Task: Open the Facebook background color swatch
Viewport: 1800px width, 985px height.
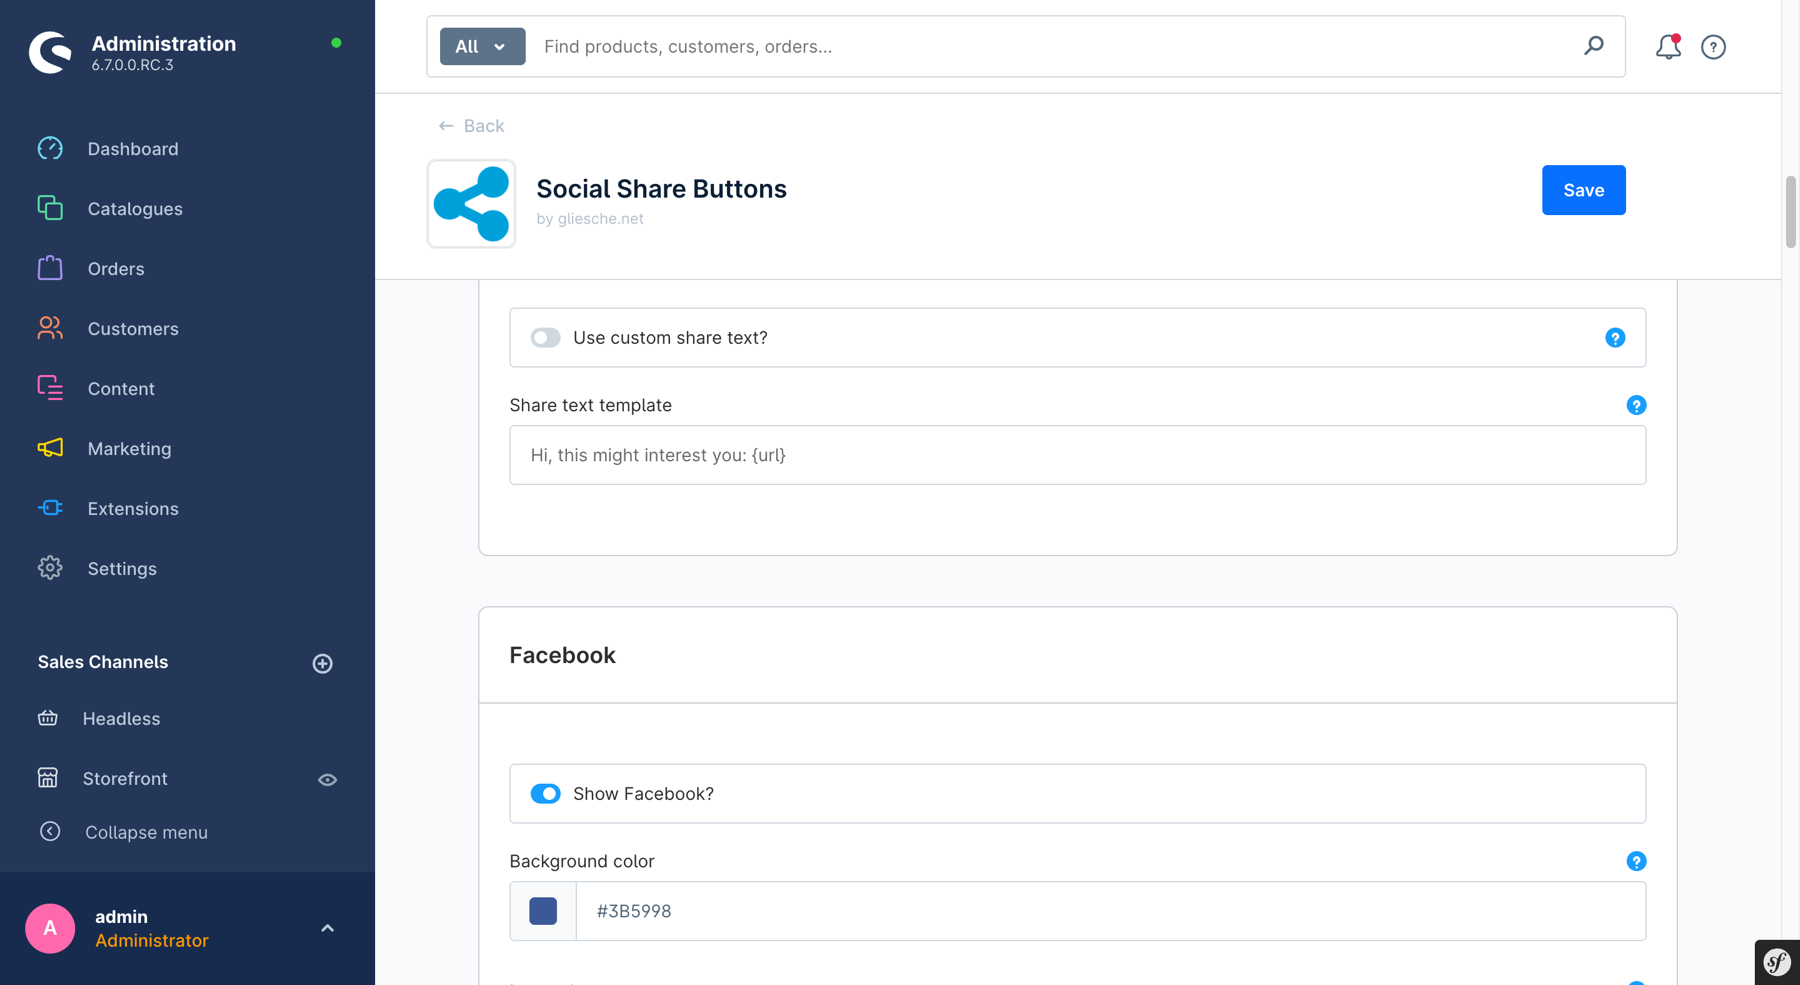Action: [x=543, y=911]
